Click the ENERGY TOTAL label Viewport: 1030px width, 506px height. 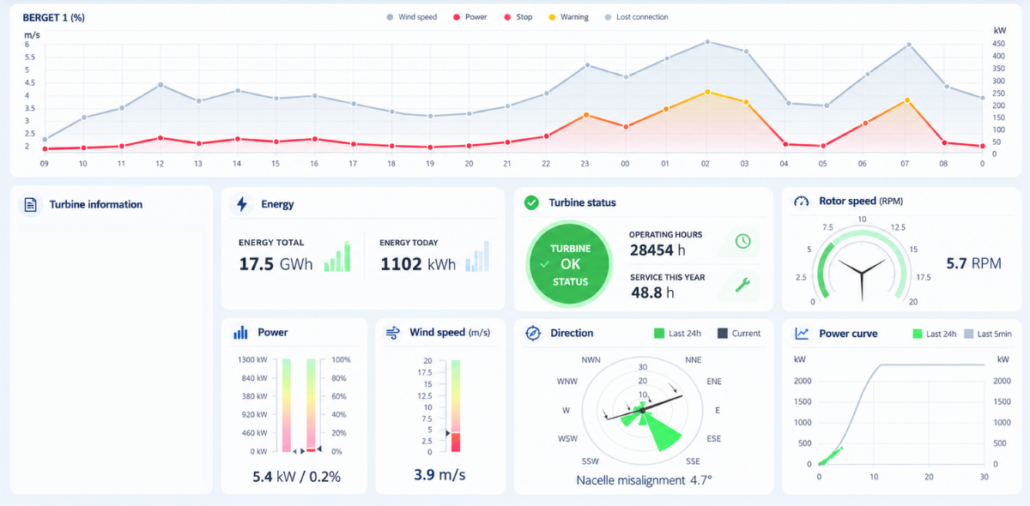[271, 242]
